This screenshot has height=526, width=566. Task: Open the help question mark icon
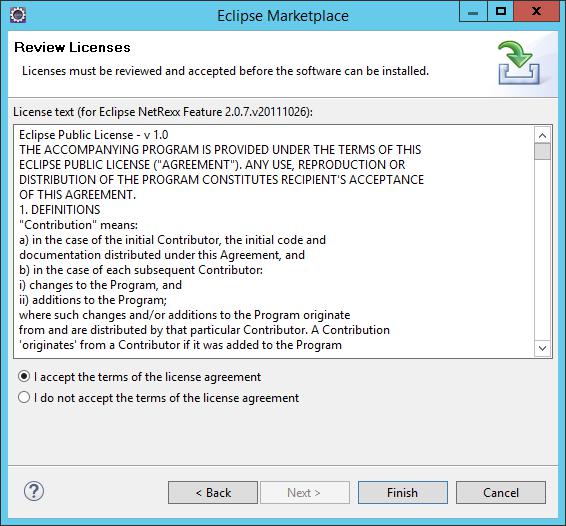pos(34,491)
